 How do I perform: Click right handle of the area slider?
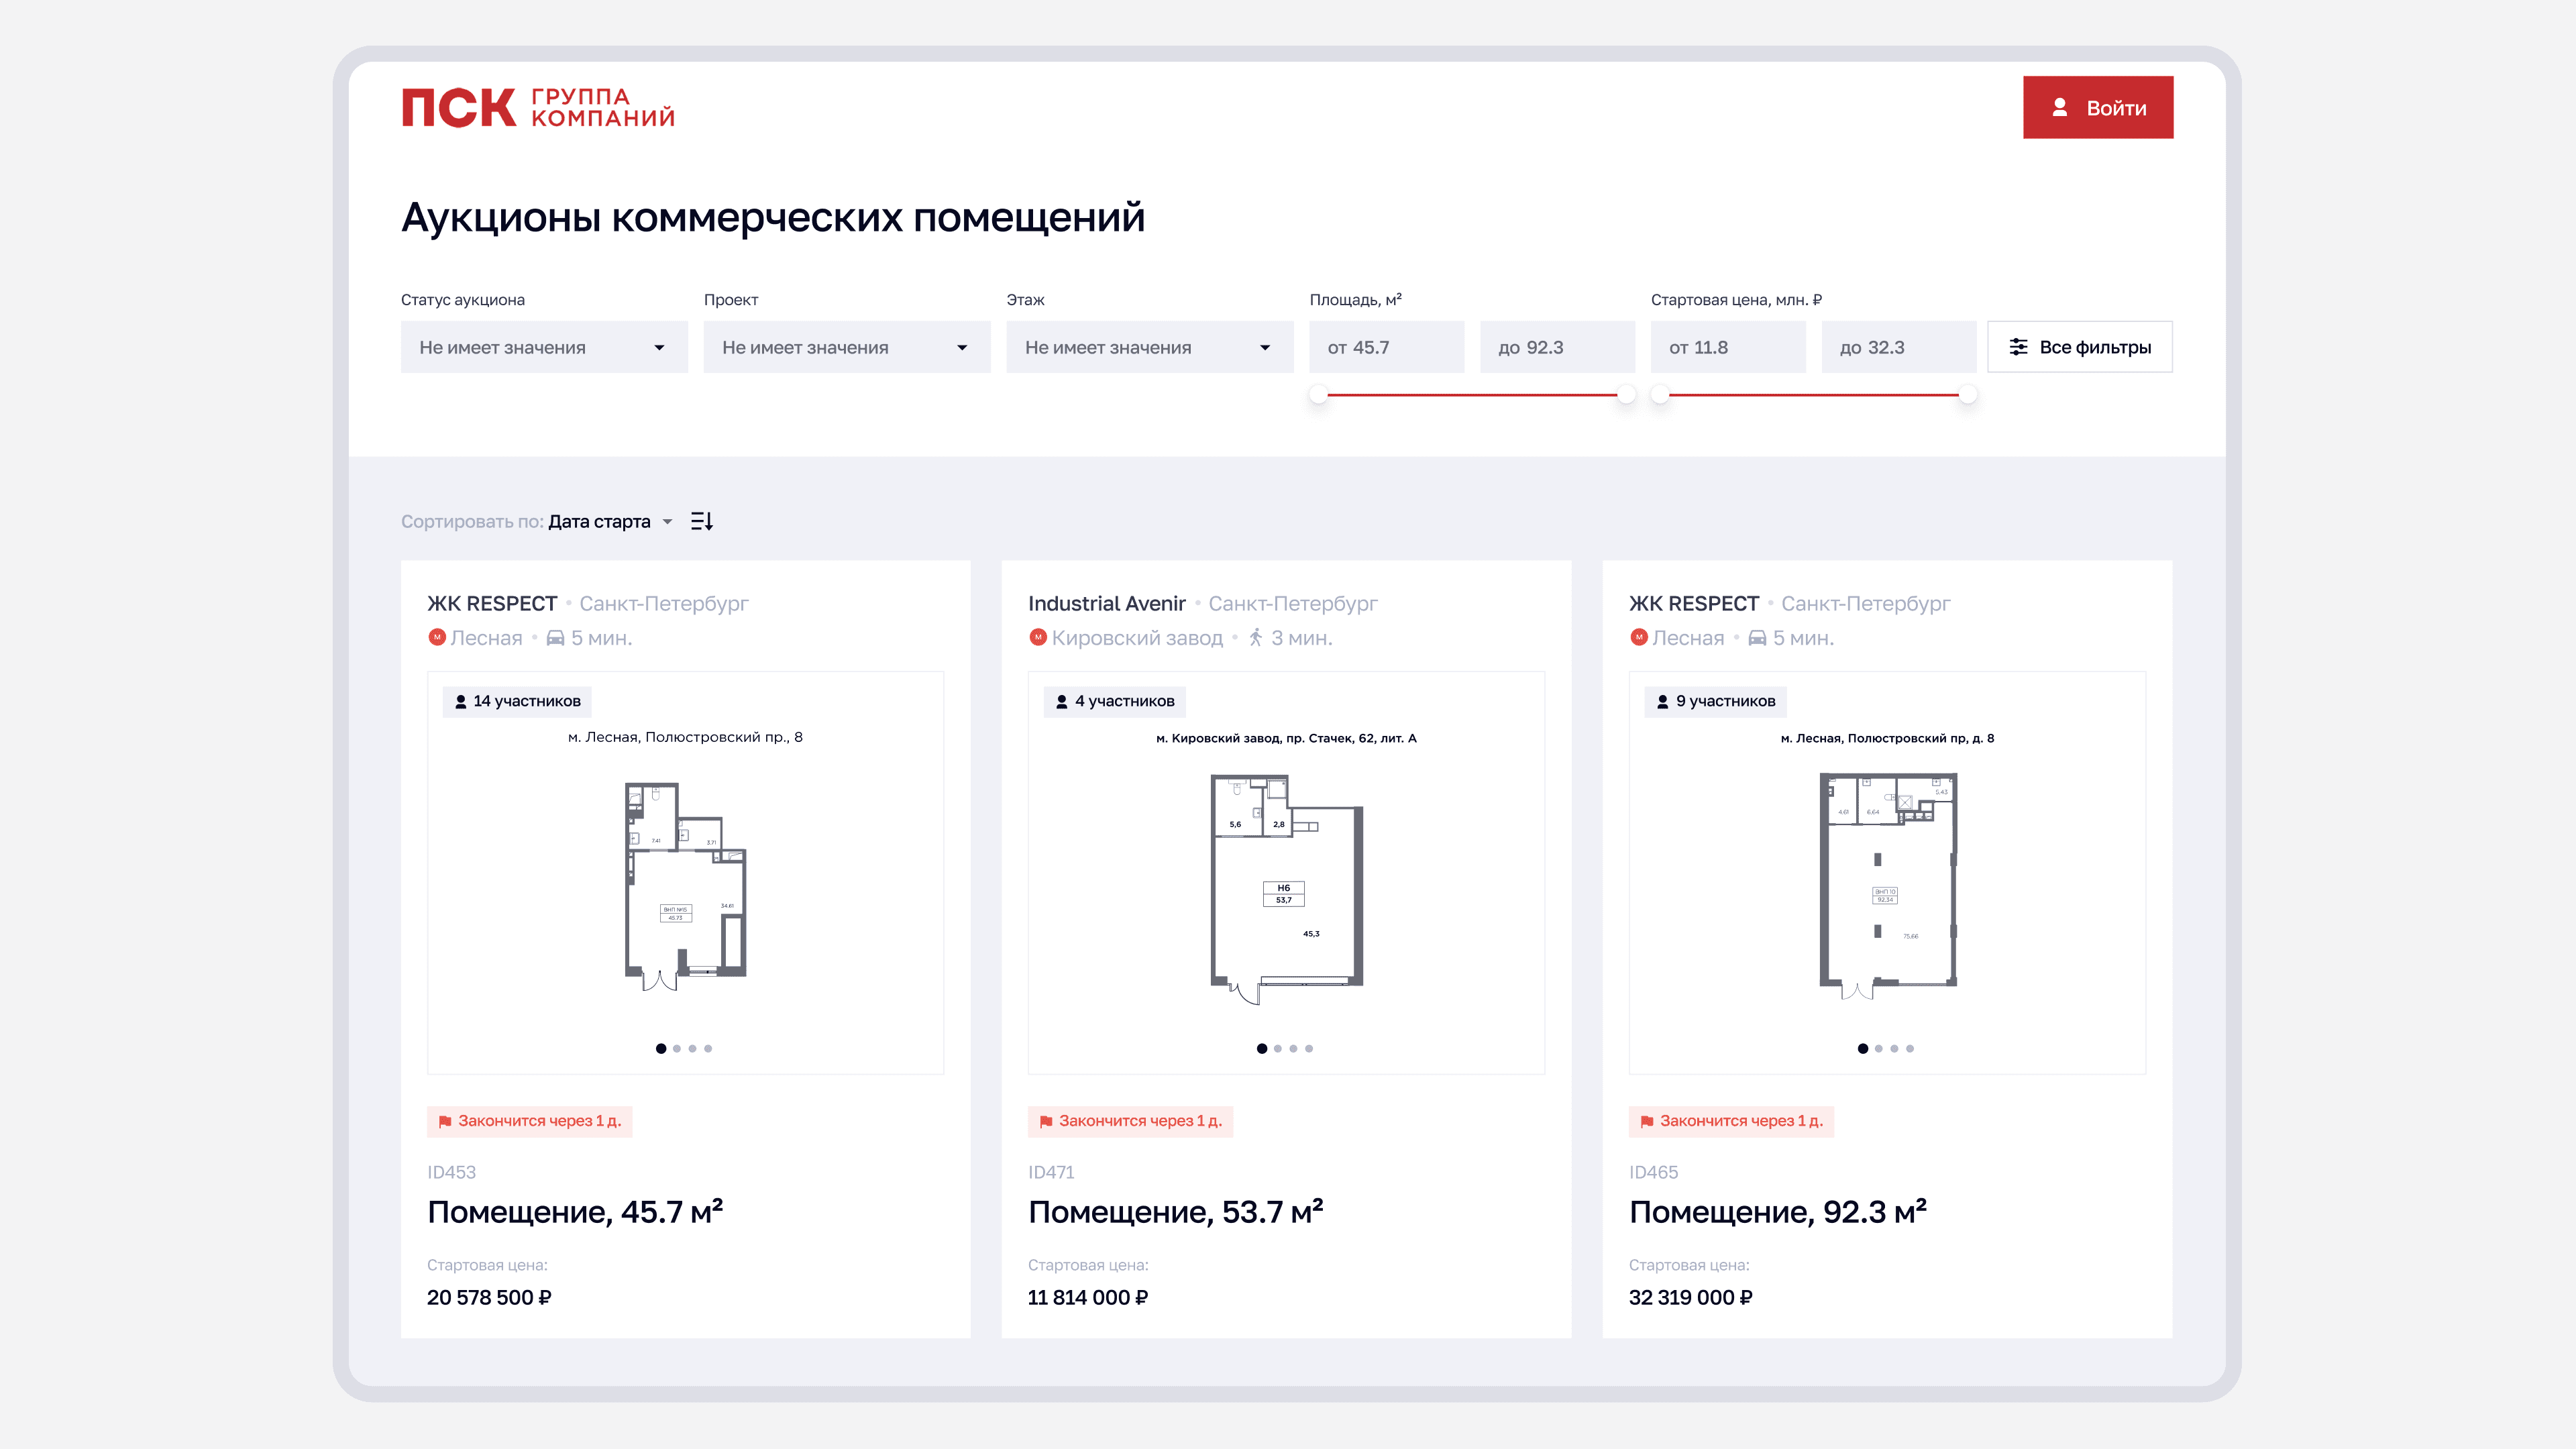[x=1627, y=395]
